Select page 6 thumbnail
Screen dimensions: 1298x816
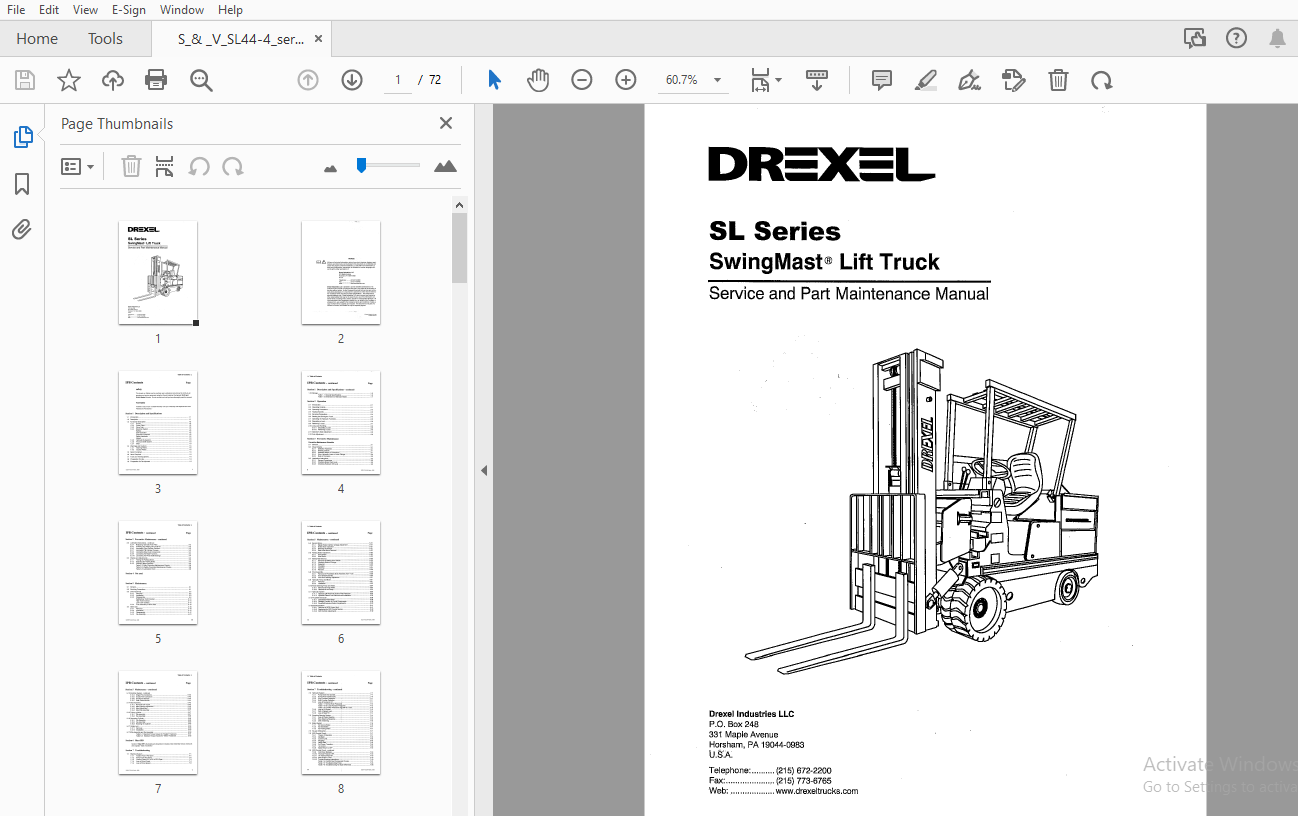click(x=341, y=573)
